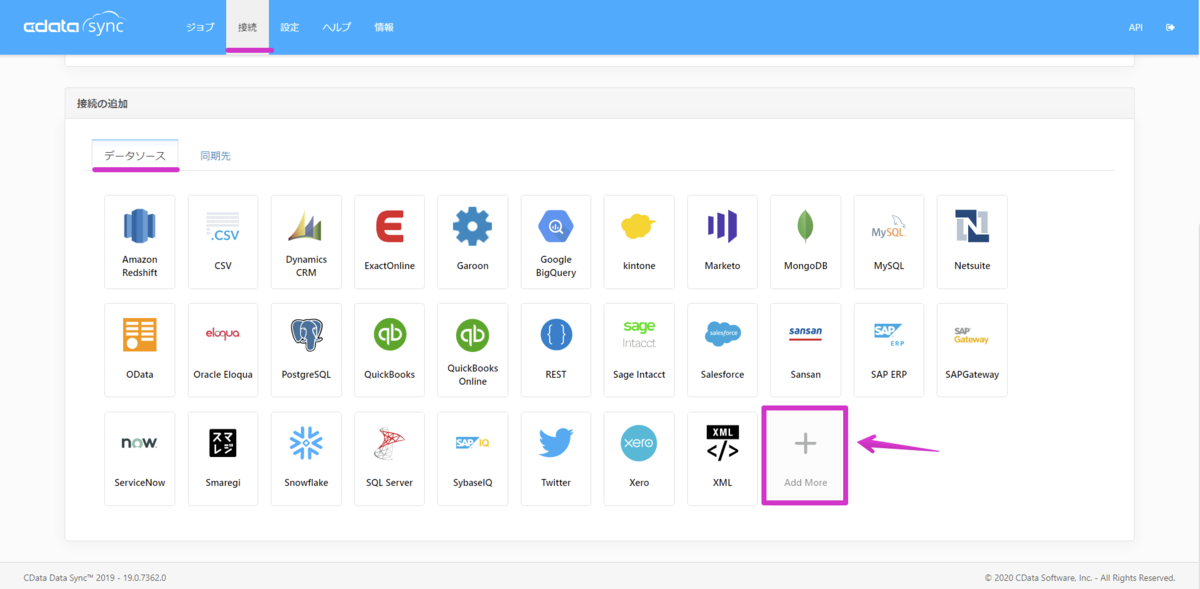
Task: Select the Sansan connector
Action: coord(805,350)
